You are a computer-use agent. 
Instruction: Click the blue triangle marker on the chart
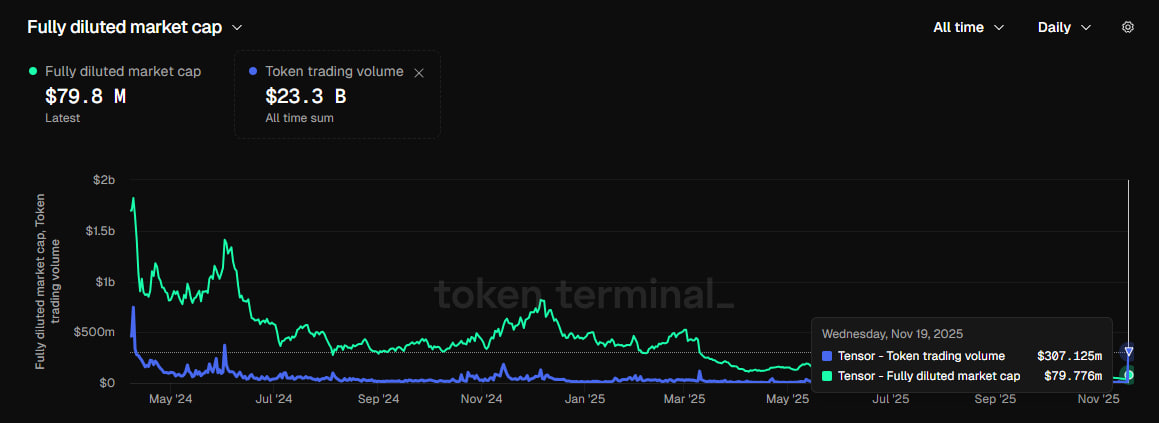pyautogui.click(x=1128, y=351)
